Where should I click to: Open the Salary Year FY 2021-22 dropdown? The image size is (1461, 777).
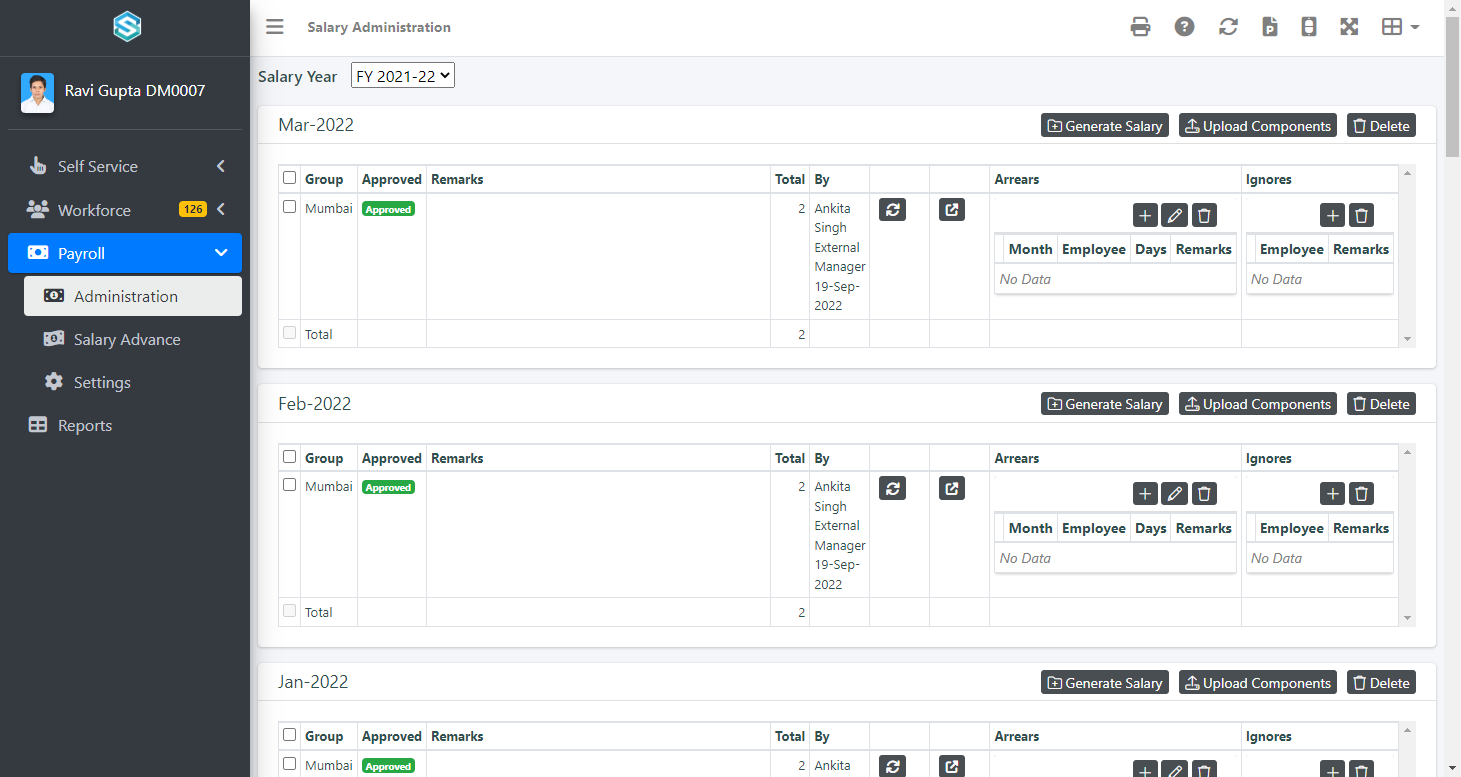click(x=403, y=76)
